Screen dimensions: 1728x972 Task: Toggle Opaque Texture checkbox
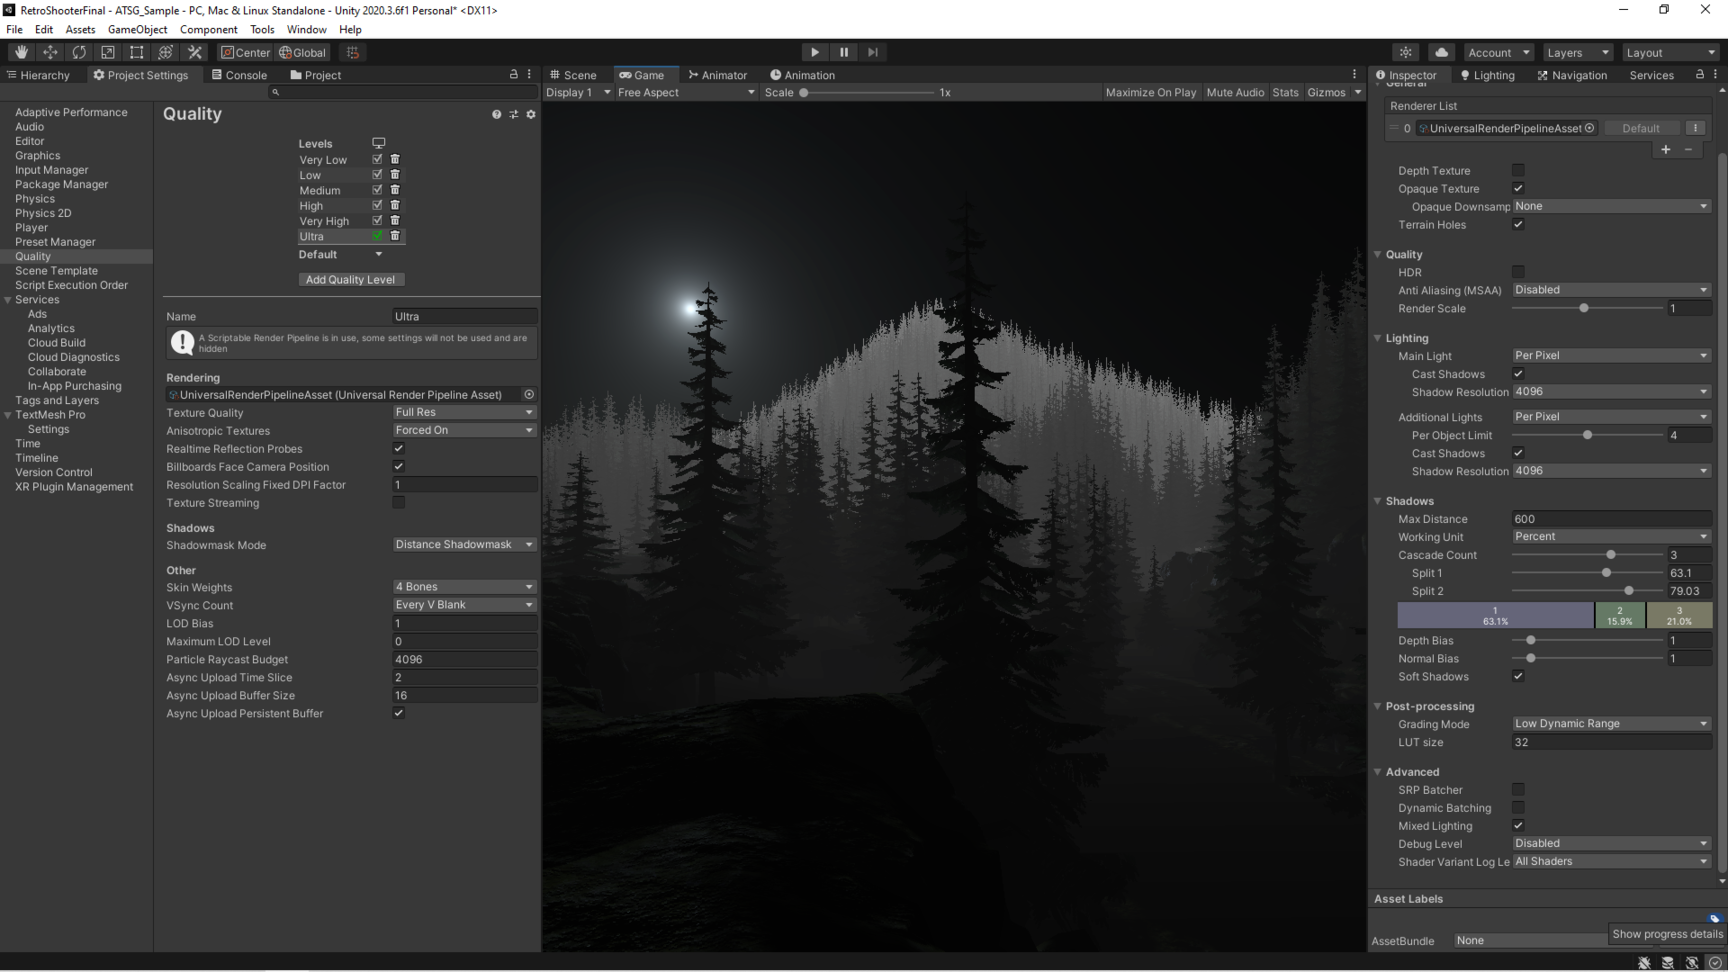click(1518, 189)
